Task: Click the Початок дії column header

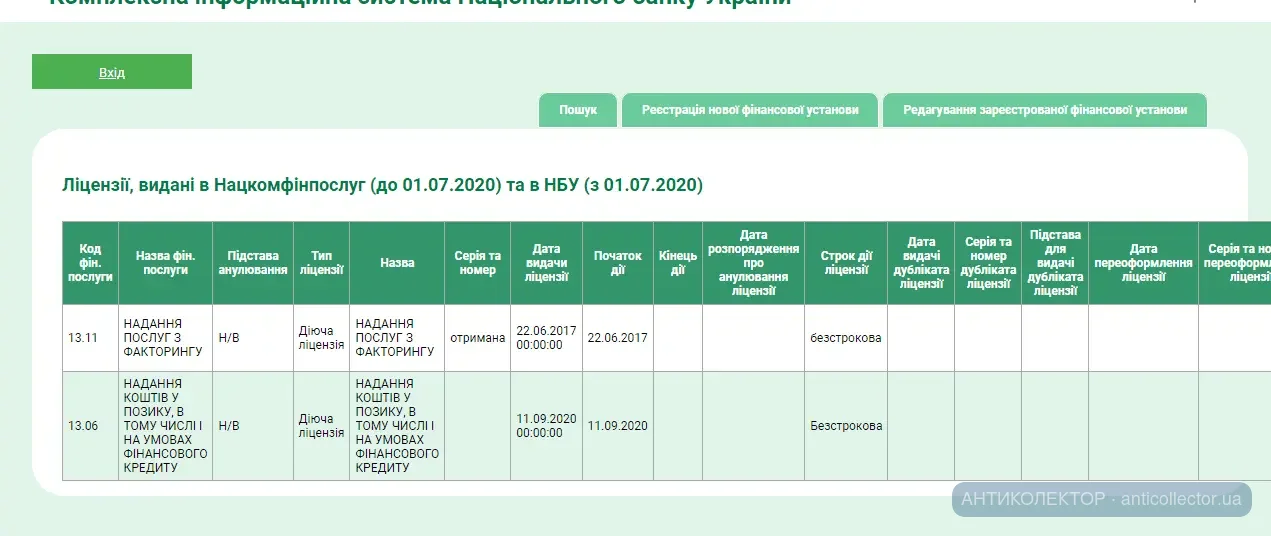Action: [x=617, y=263]
